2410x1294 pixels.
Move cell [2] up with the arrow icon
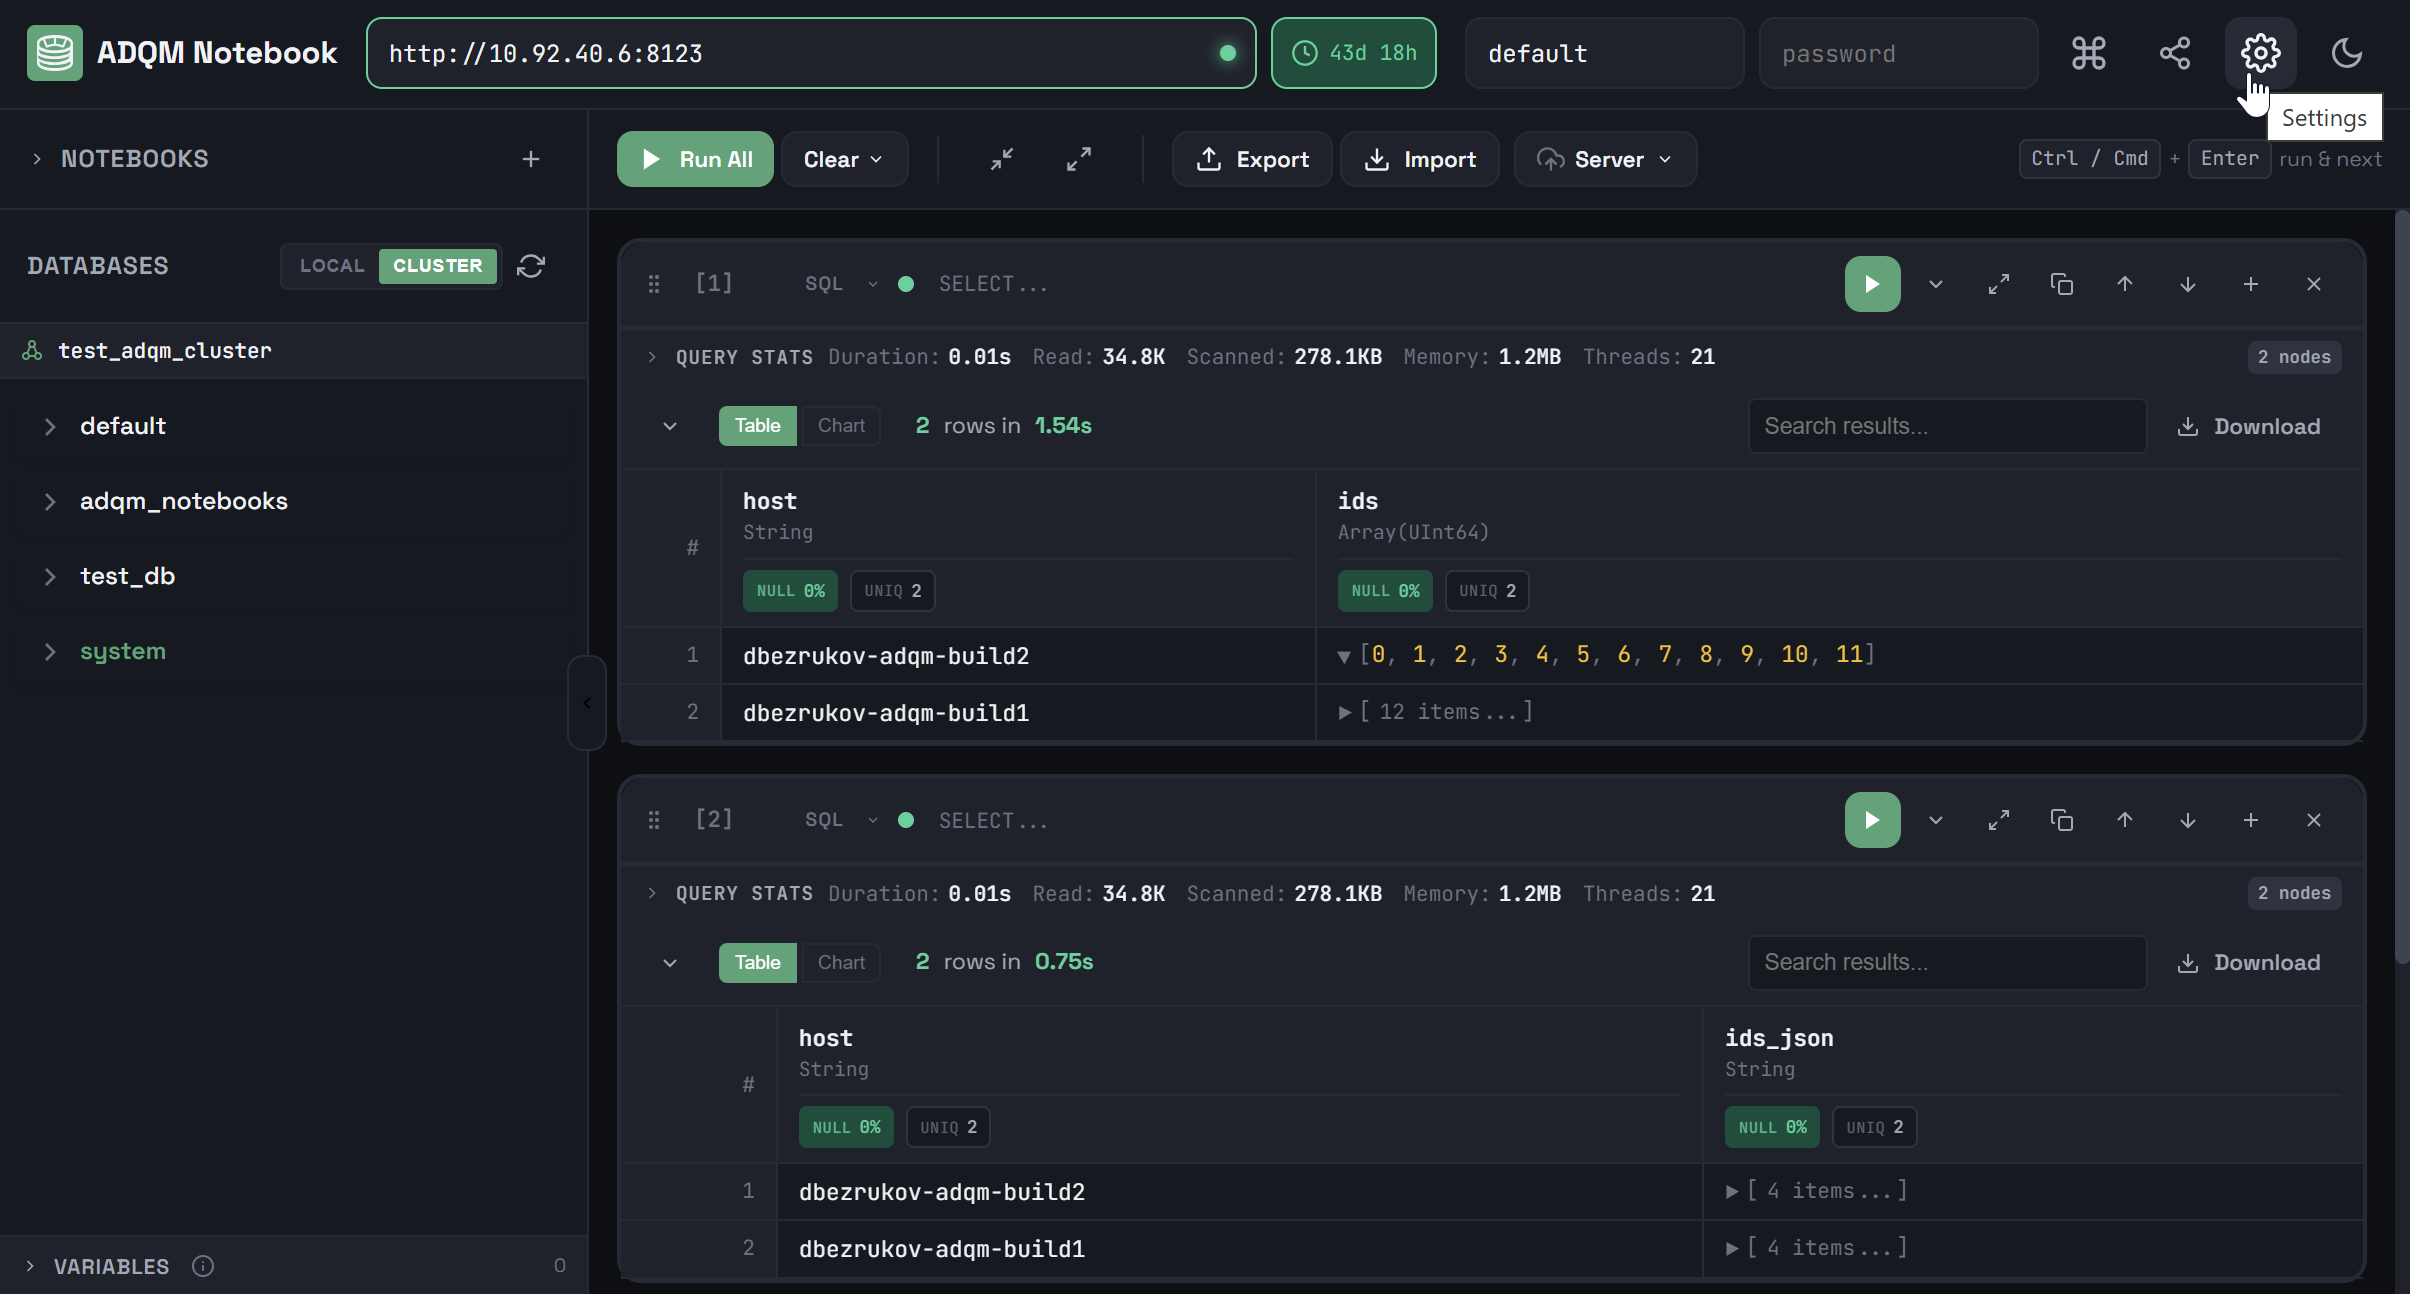click(2125, 820)
